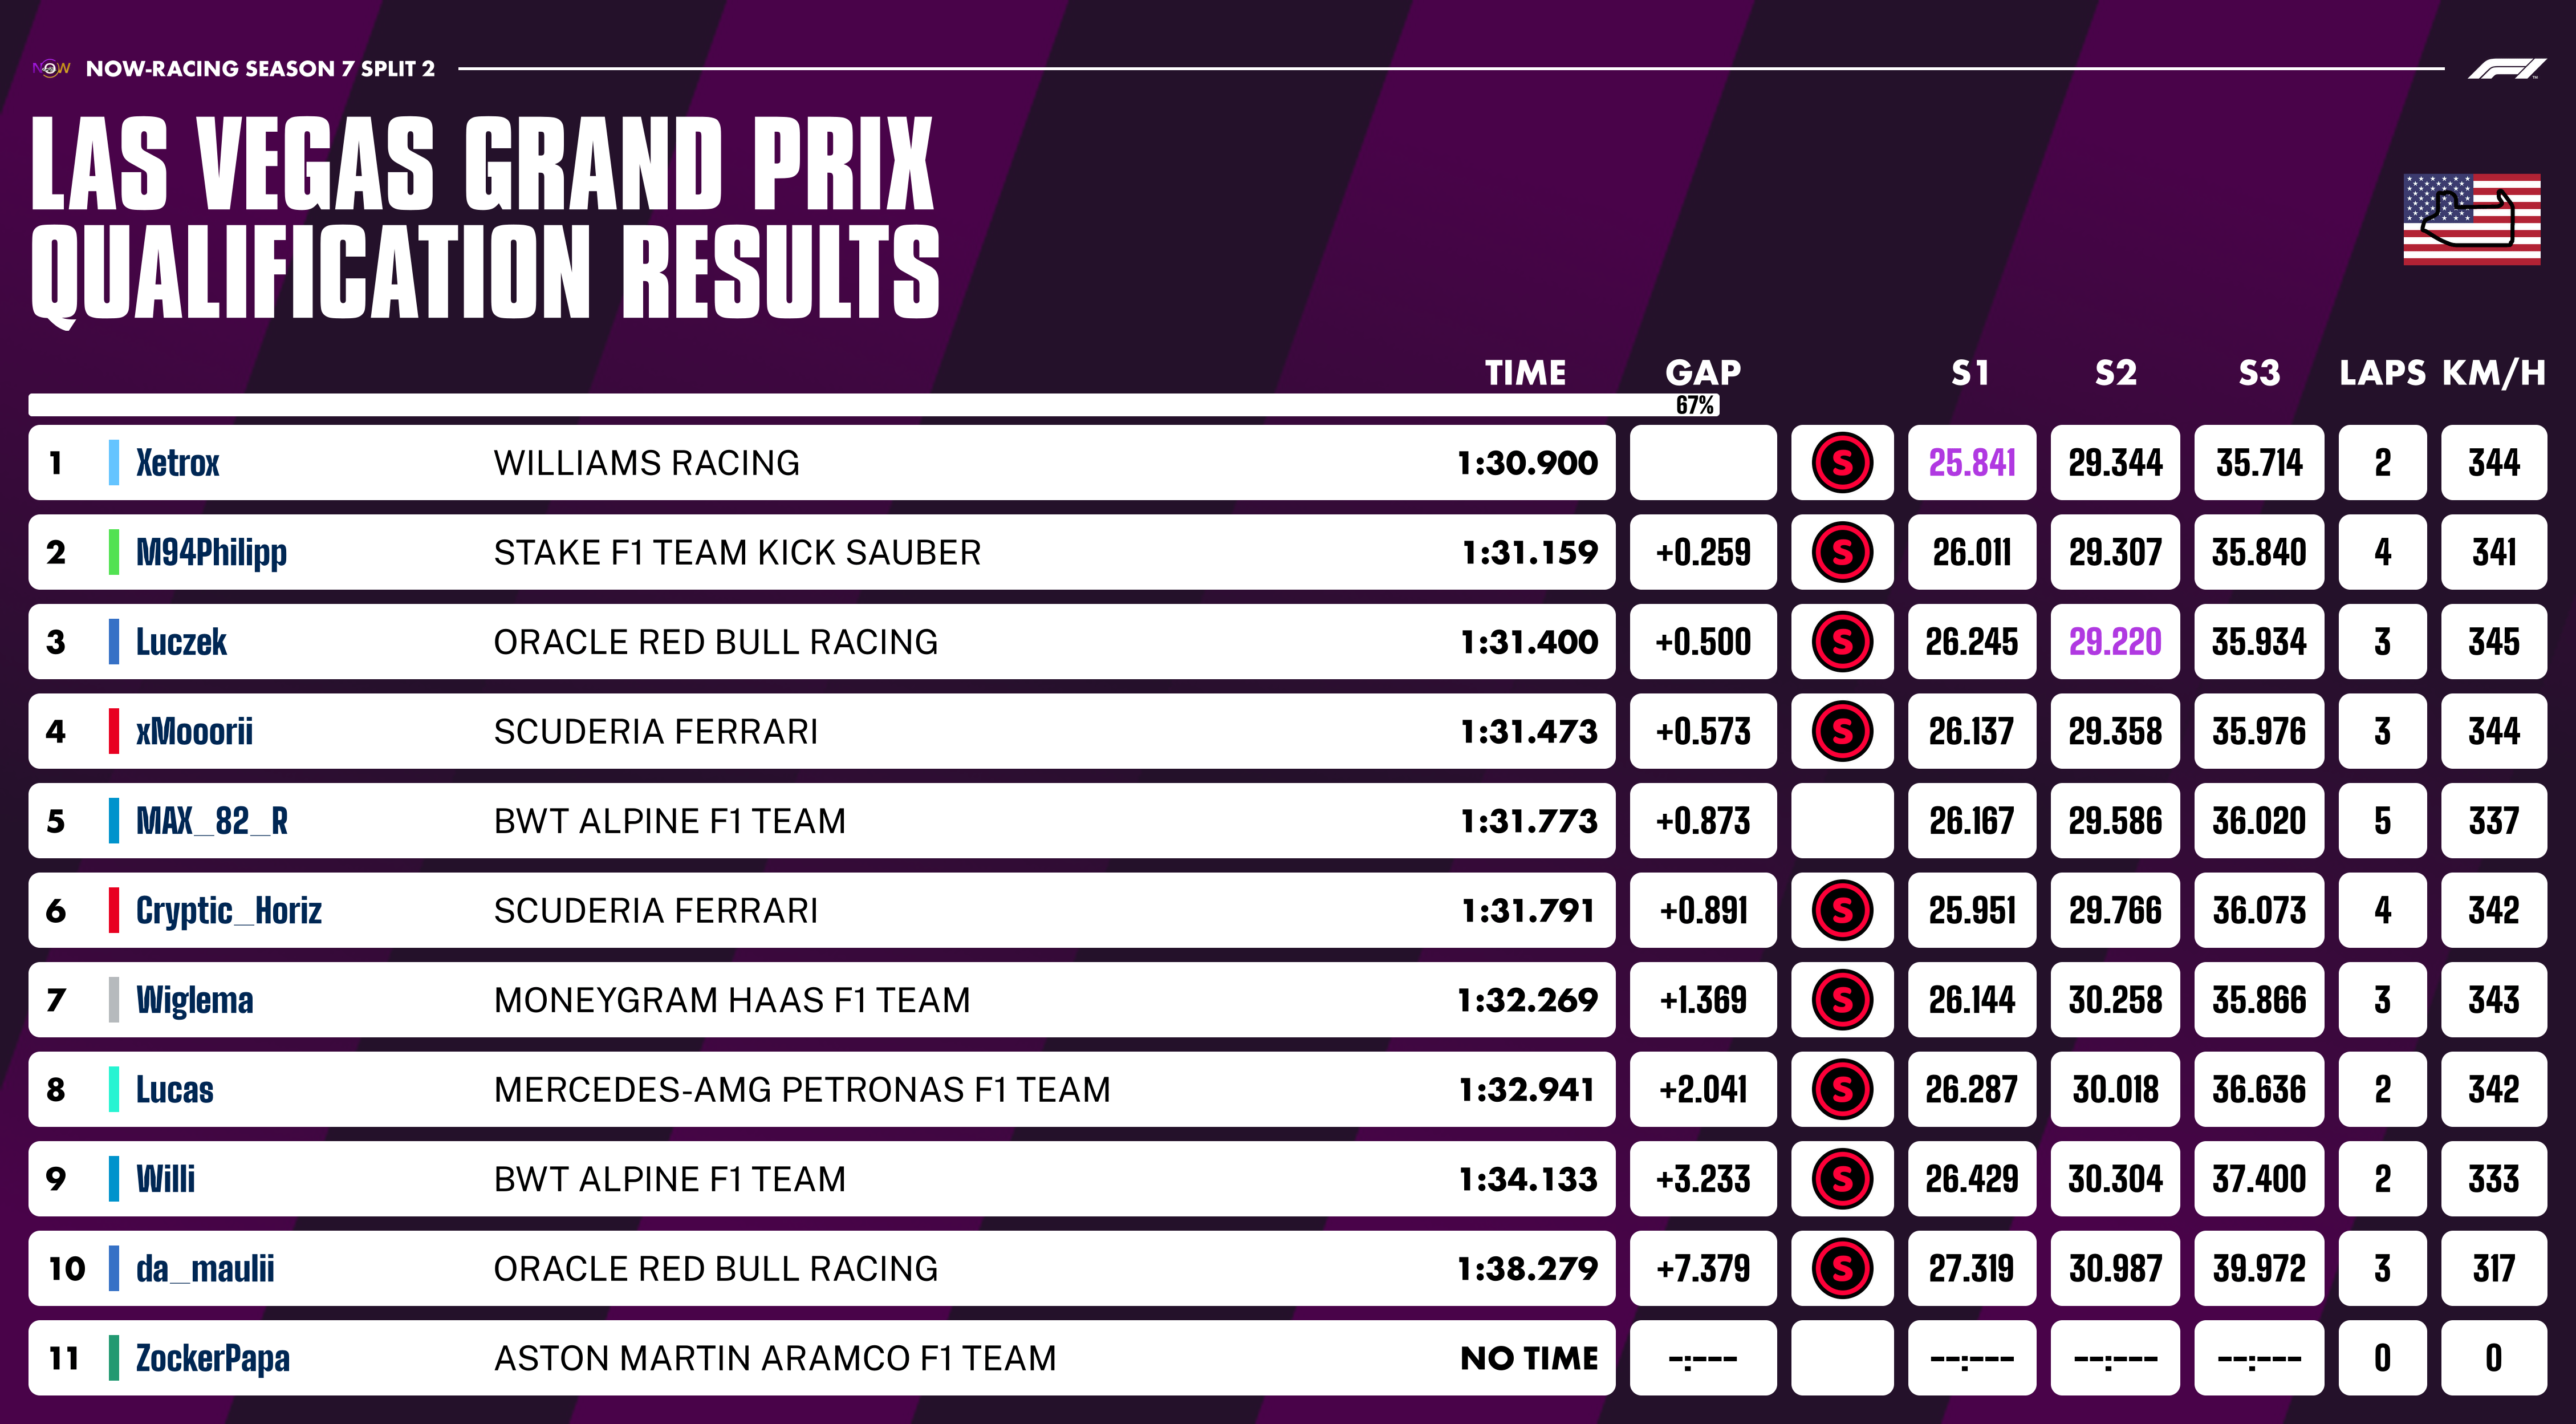The height and width of the screenshot is (1424, 2576).
Task: Click the green Sauber color bar beside M94Philipp
Action: click(114, 552)
